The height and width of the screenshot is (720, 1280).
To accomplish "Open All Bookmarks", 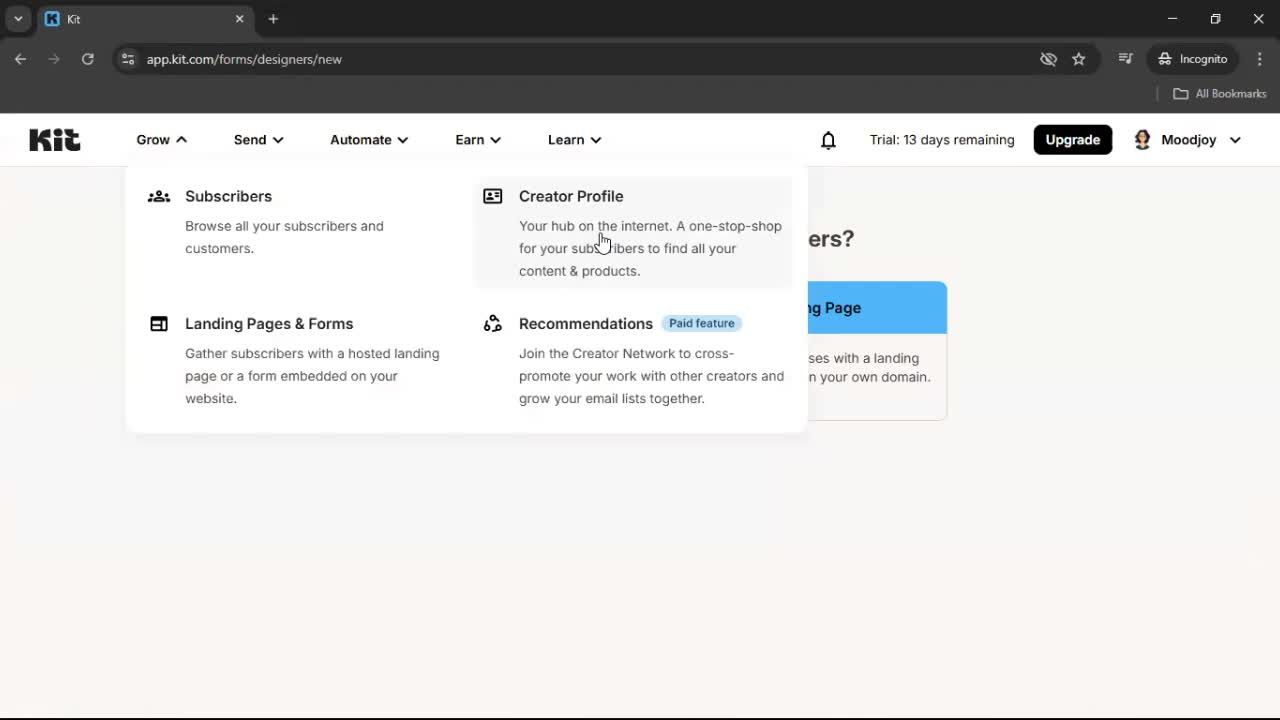I will 1219,93.
